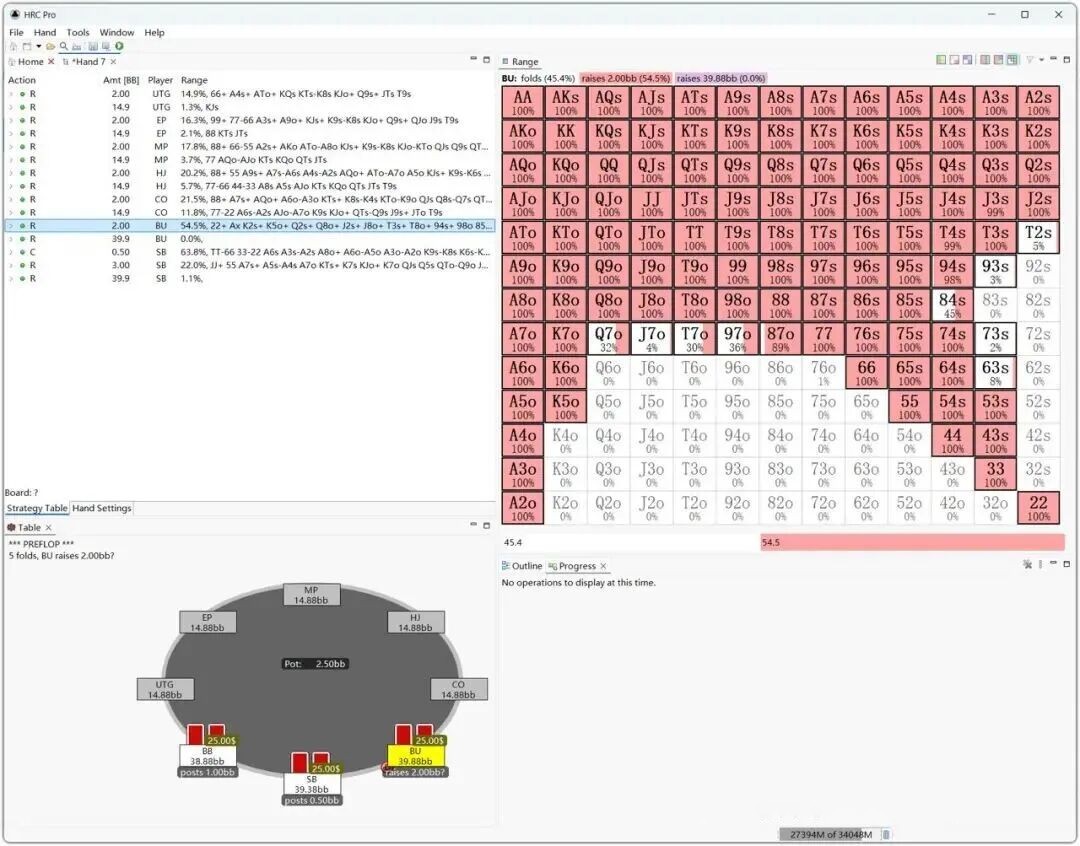Toggle the 72s hand cell in range grid
1080x846 pixels.
[1038, 339]
